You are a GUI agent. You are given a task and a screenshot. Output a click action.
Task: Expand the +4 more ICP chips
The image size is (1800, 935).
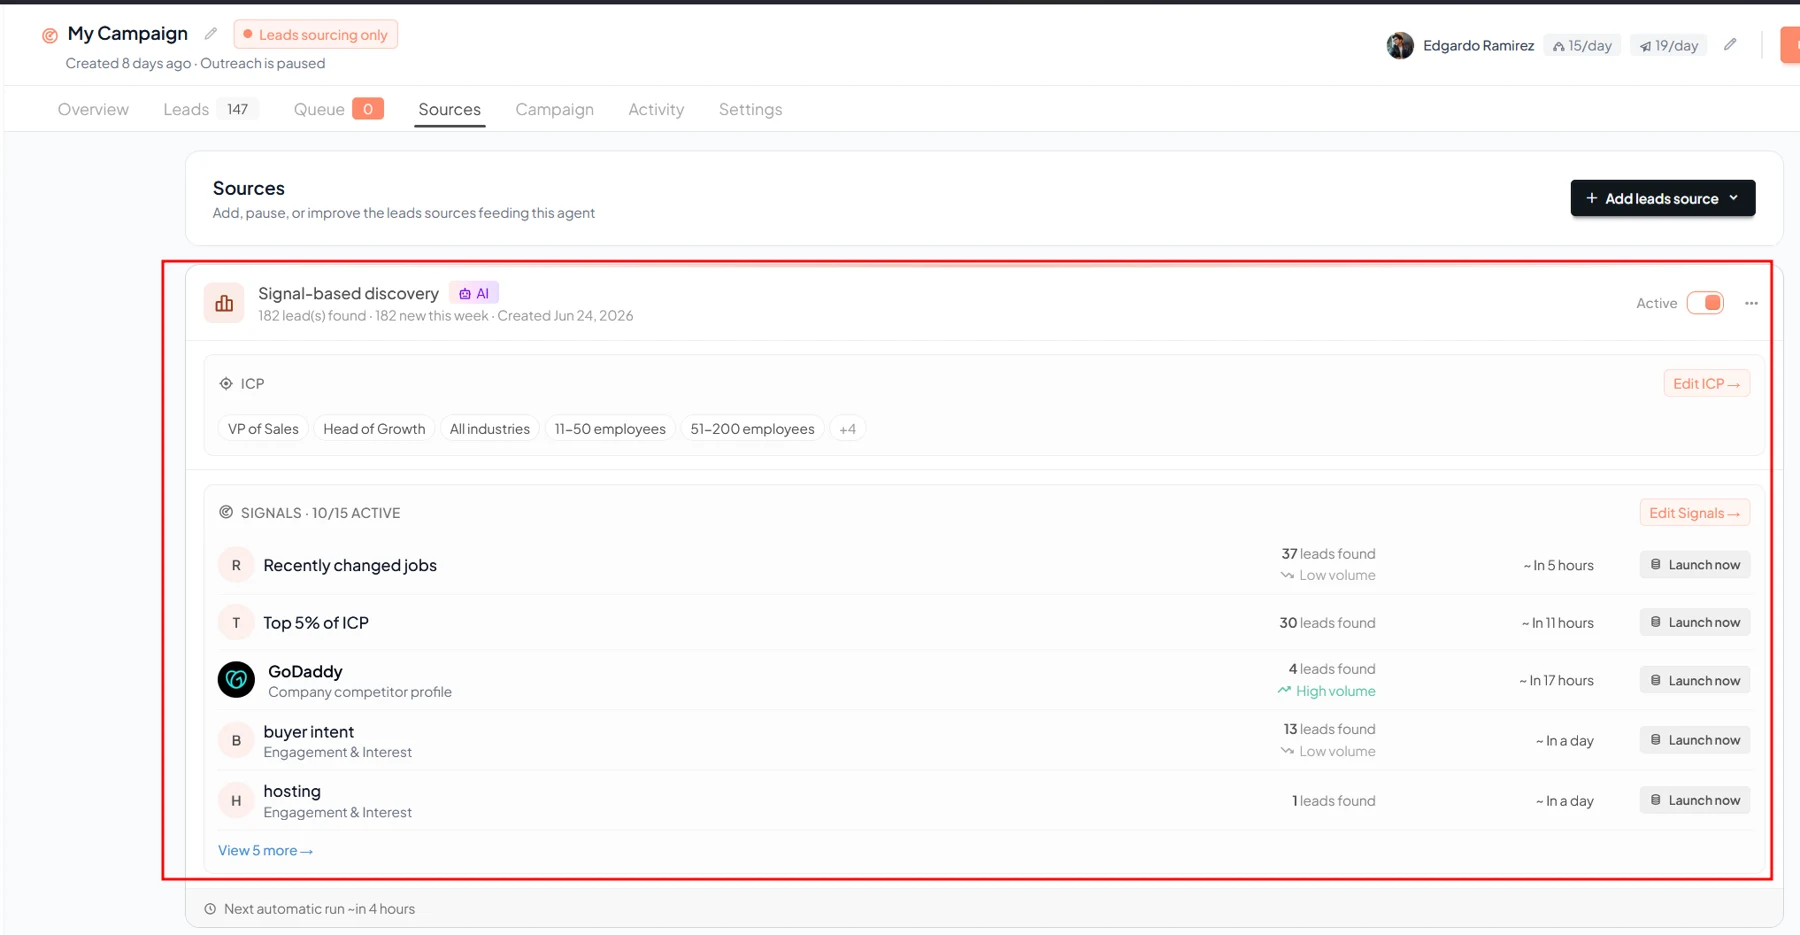point(847,429)
